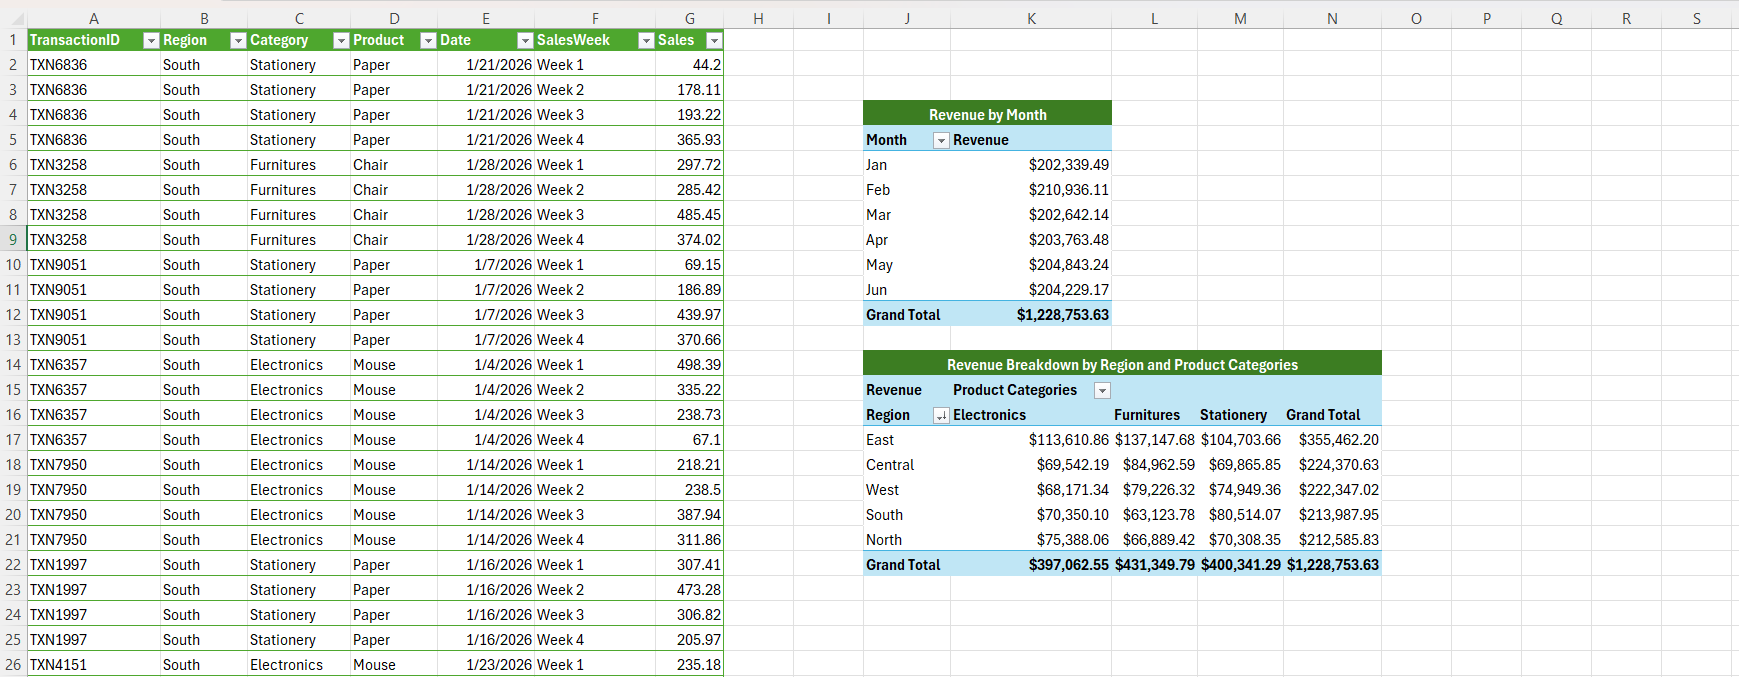
Task: Select the Electronics grand total $397,062.55
Action: coord(1031,564)
